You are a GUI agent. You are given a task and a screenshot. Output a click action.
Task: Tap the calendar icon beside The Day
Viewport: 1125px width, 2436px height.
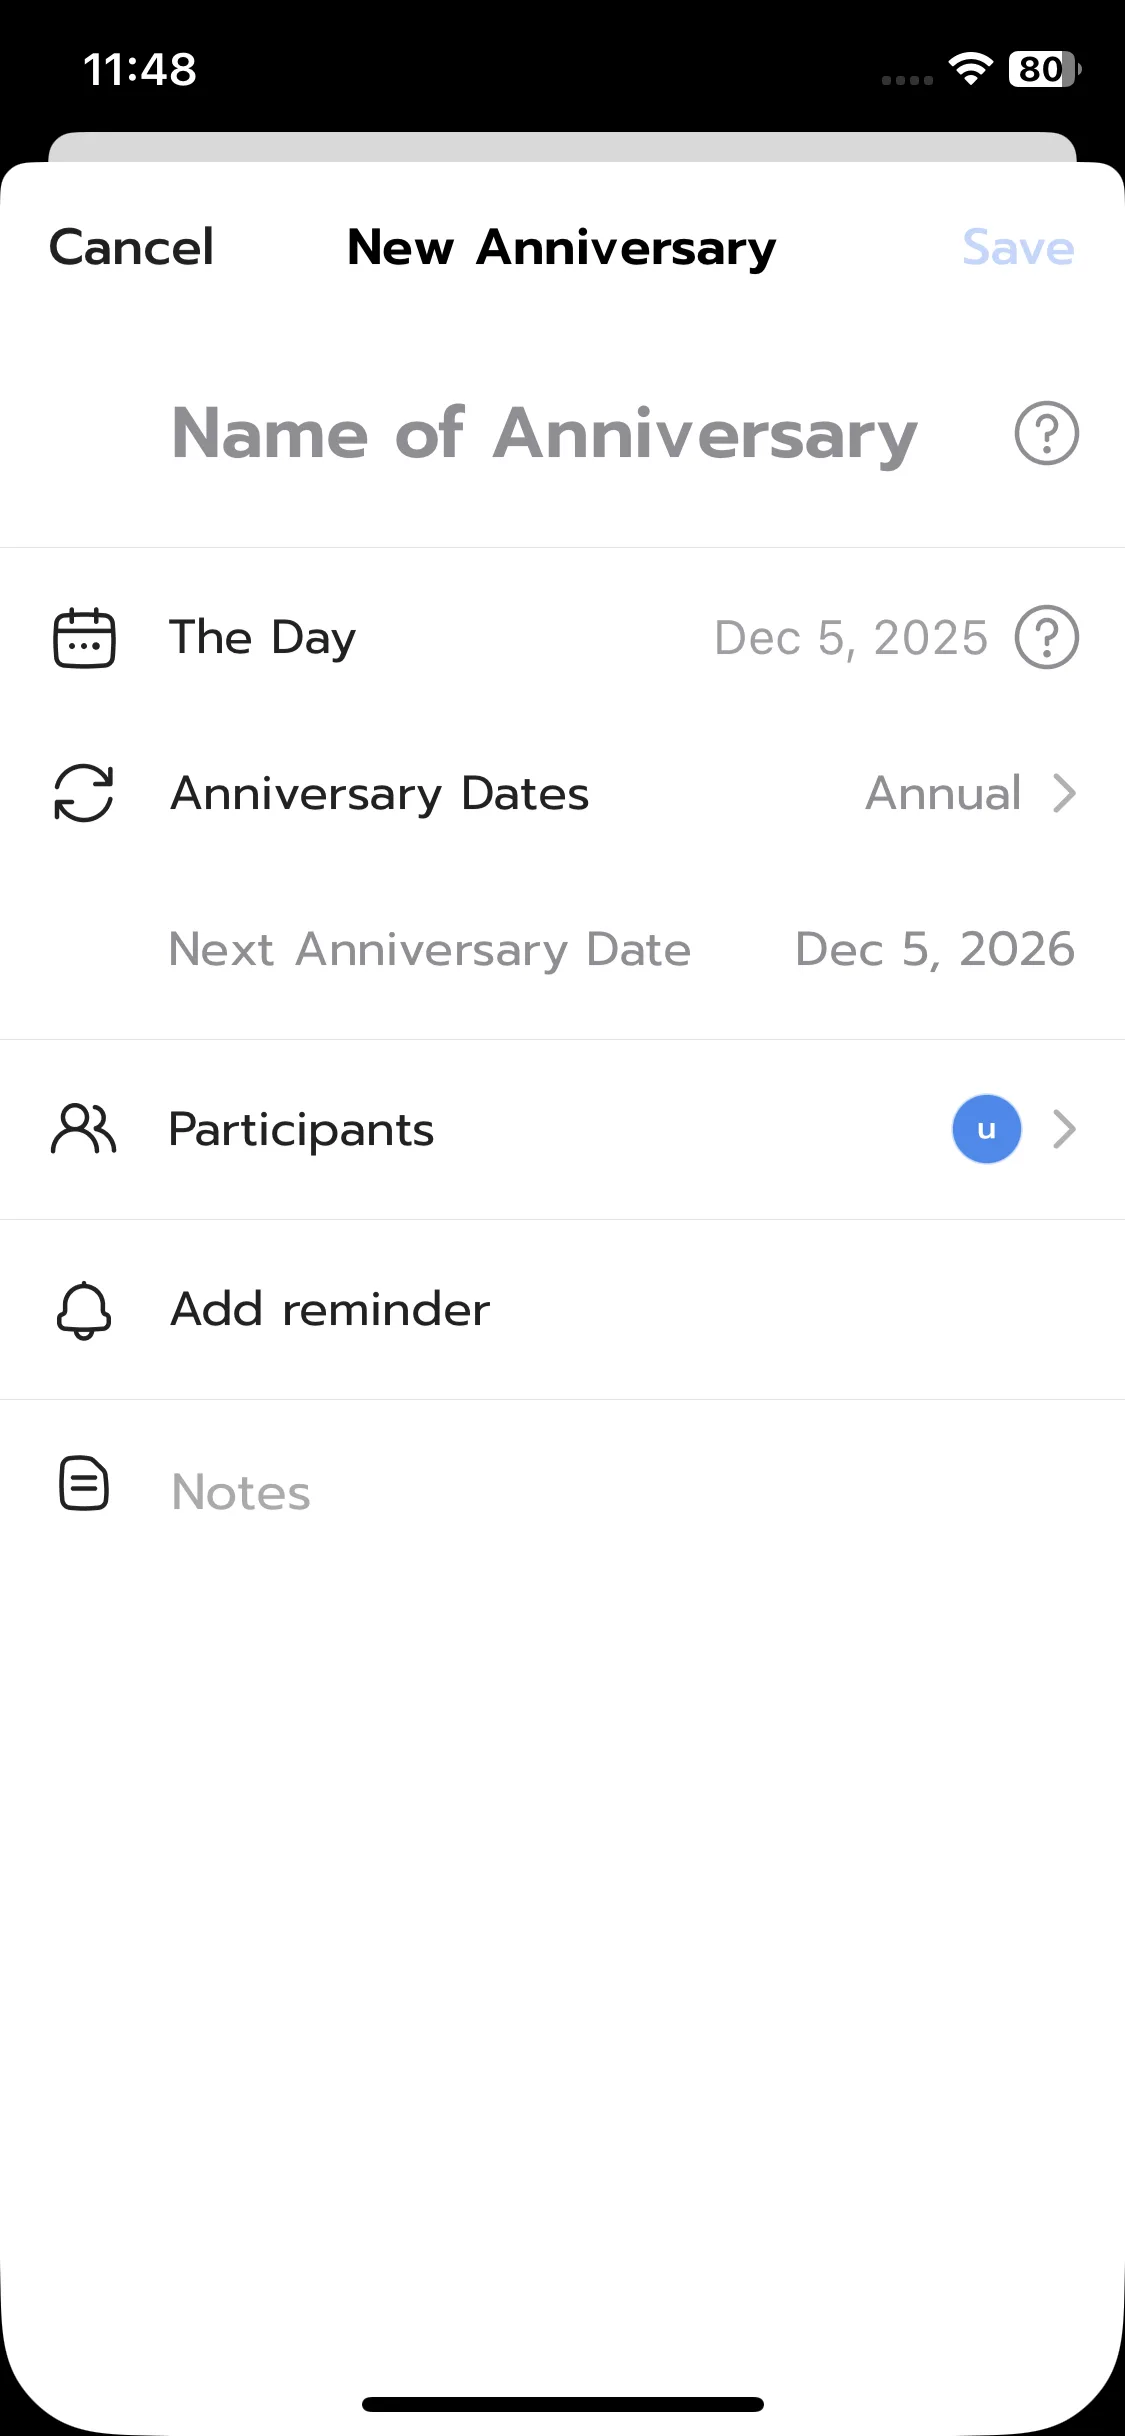click(84, 638)
